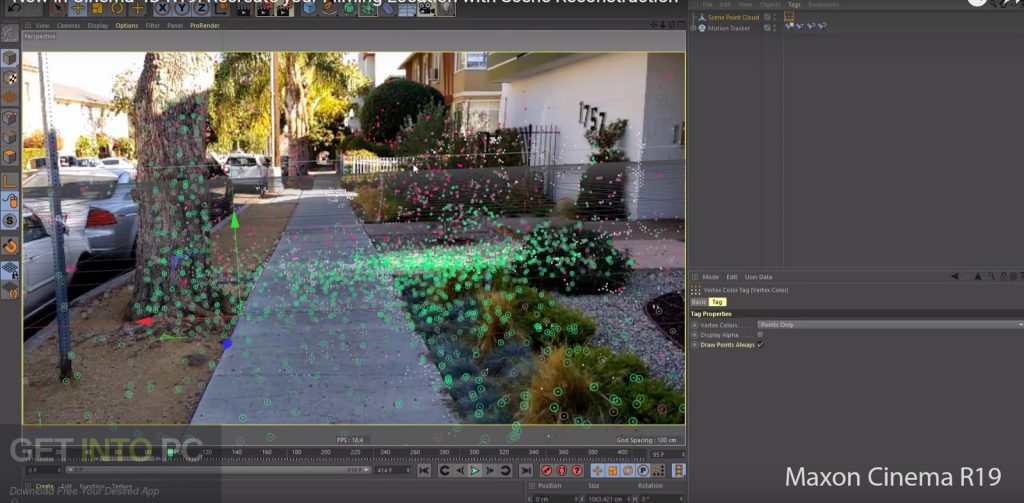Select the Scene Point Cloud object
The width and height of the screenshot is (1024, 503).
coord(733,18)
